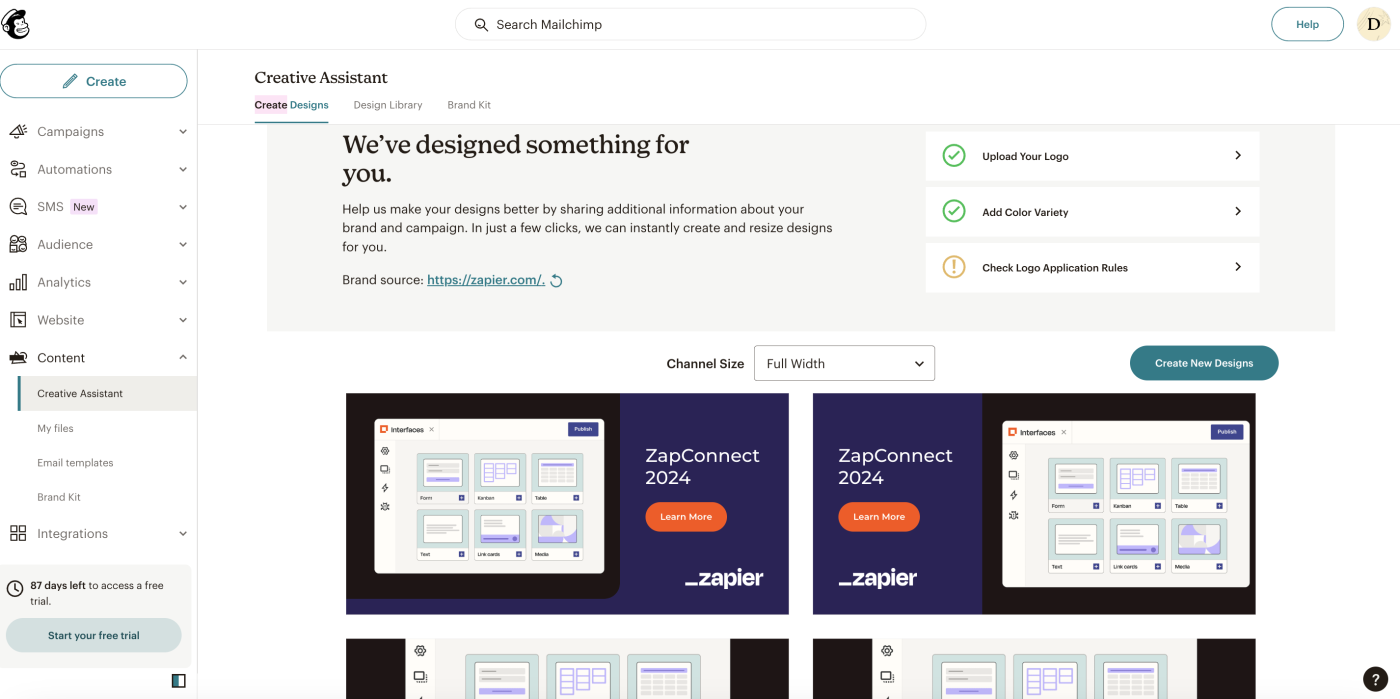Screen dimensions: 1400x699
Task: Collapse the Content menu chevron
Action: tap(183, 357)
